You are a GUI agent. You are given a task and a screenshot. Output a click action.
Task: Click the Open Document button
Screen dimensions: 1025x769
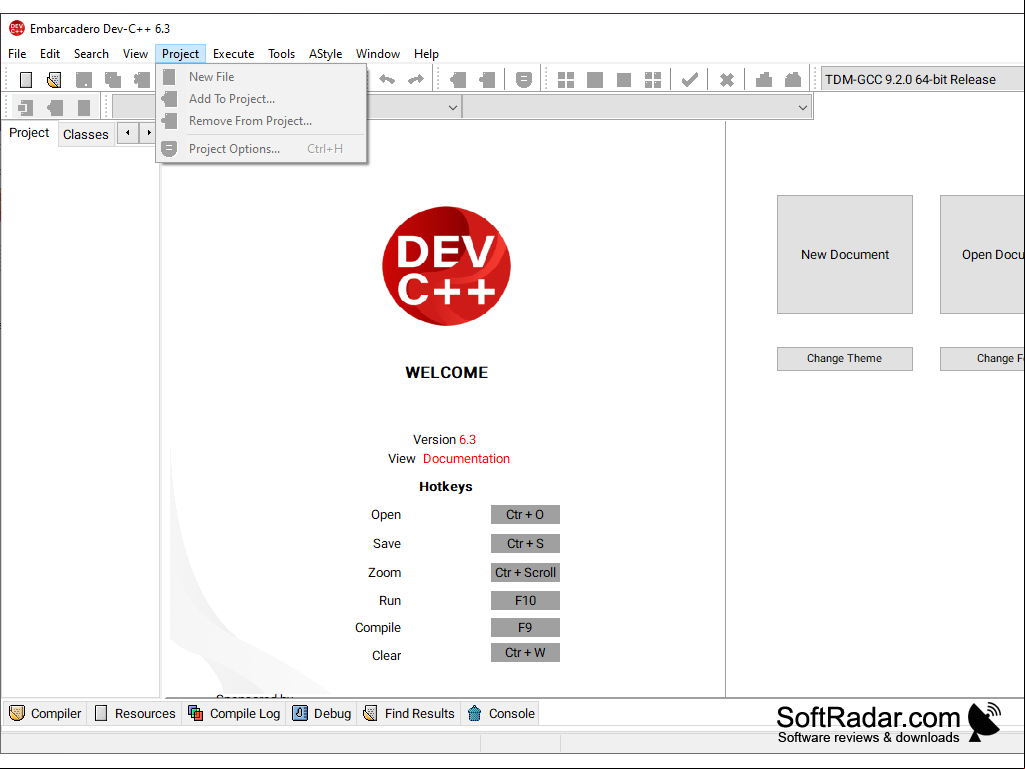pyautogui.click(x=983, y=254)
